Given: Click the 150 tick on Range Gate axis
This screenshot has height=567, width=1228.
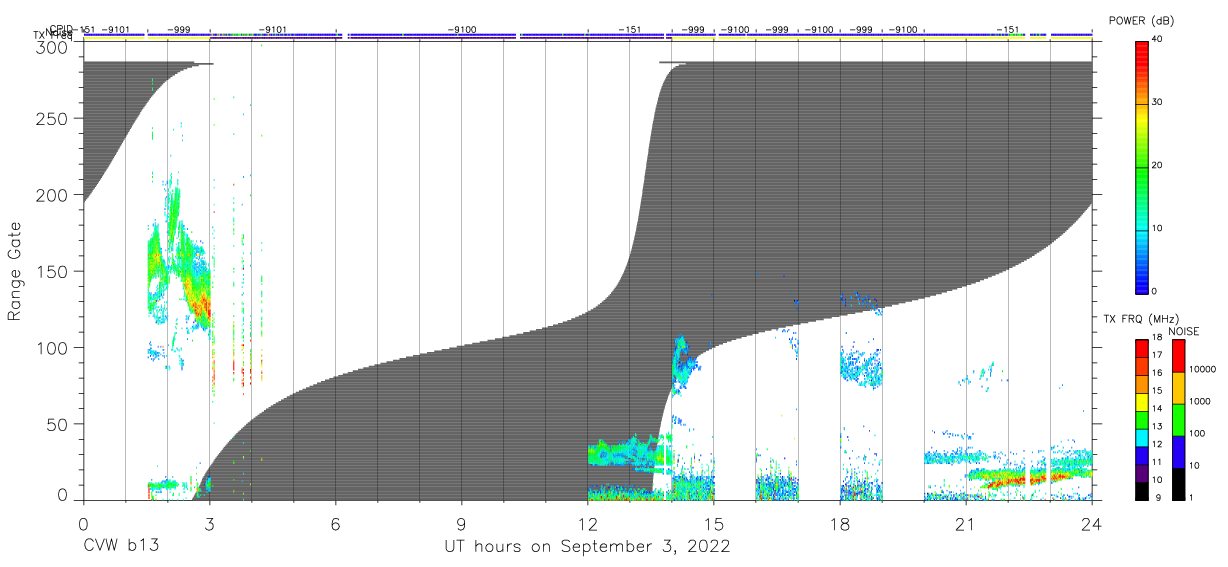Looking at the screenshot, I should coord(54,271).
